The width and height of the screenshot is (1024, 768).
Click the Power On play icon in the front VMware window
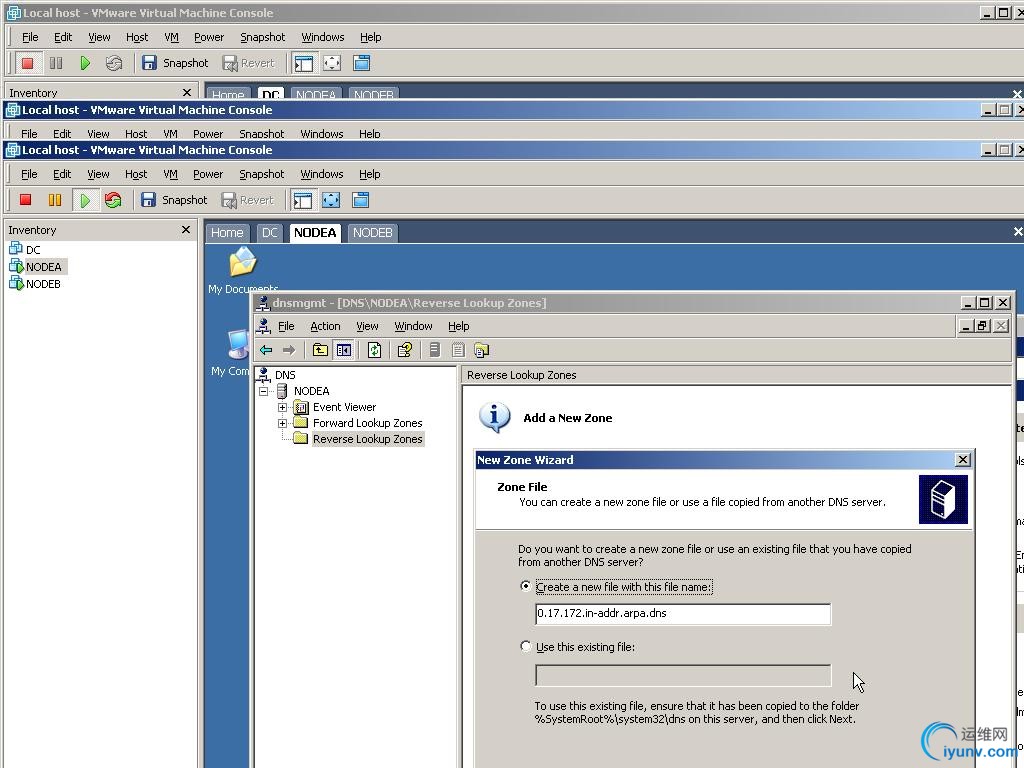85,200
